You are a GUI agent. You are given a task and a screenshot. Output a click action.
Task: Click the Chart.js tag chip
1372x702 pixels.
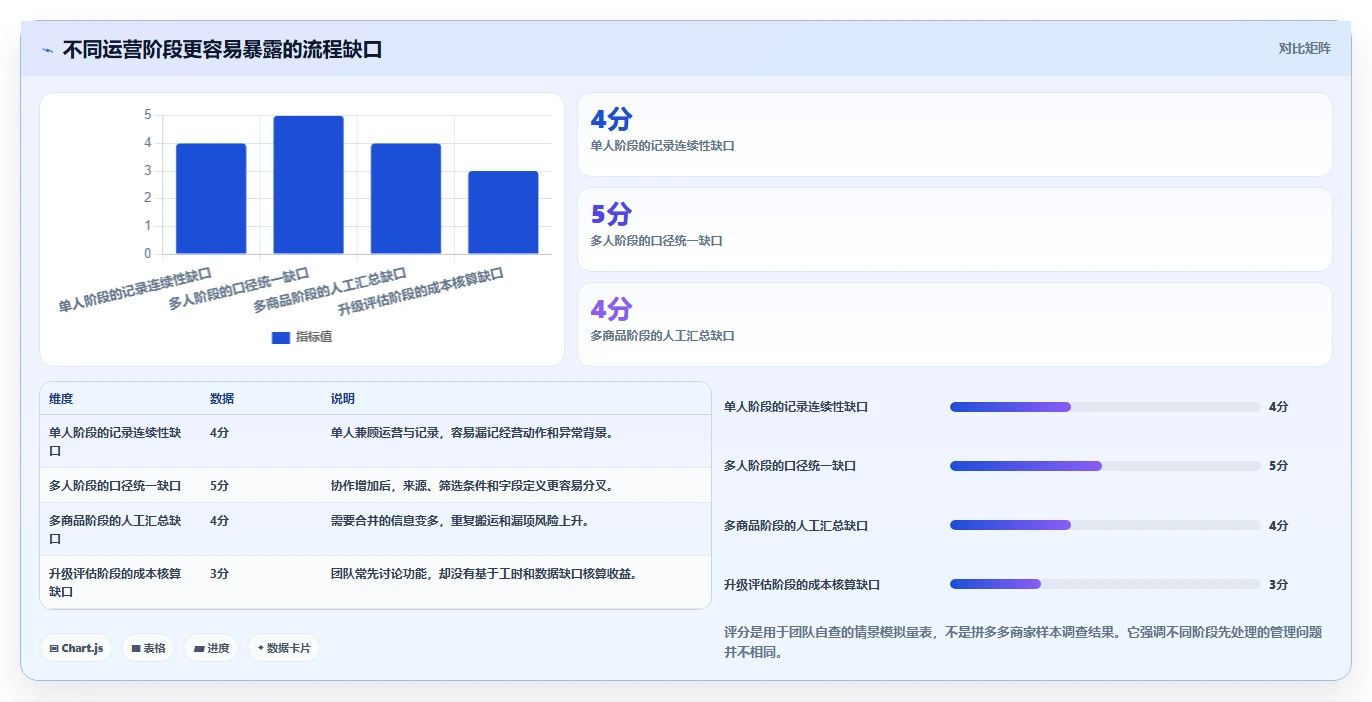pos(76,648)
